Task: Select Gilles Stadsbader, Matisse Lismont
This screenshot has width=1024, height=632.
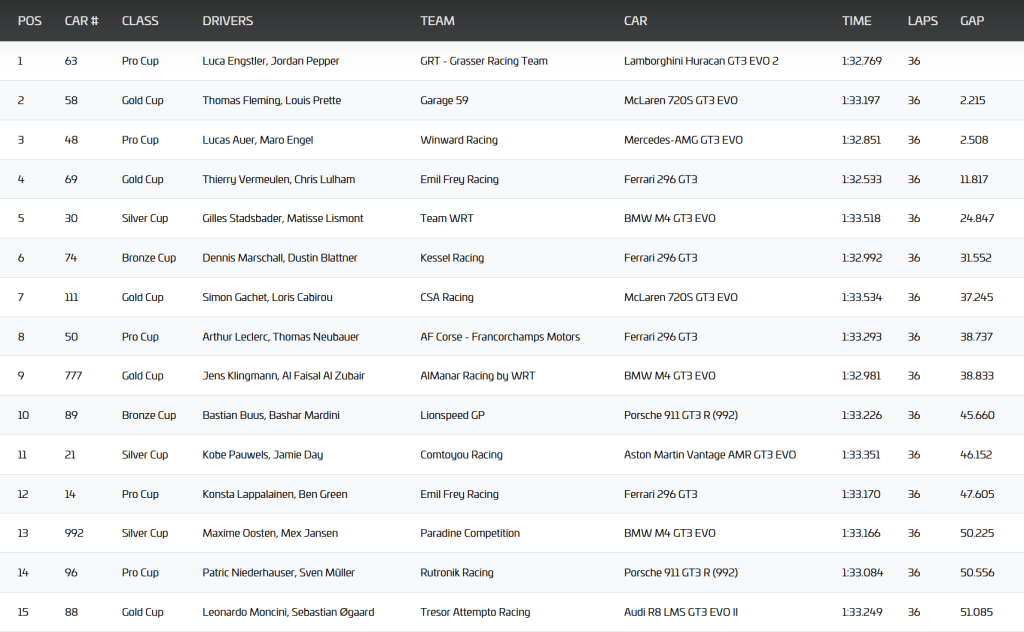Action: pos(282,218)
